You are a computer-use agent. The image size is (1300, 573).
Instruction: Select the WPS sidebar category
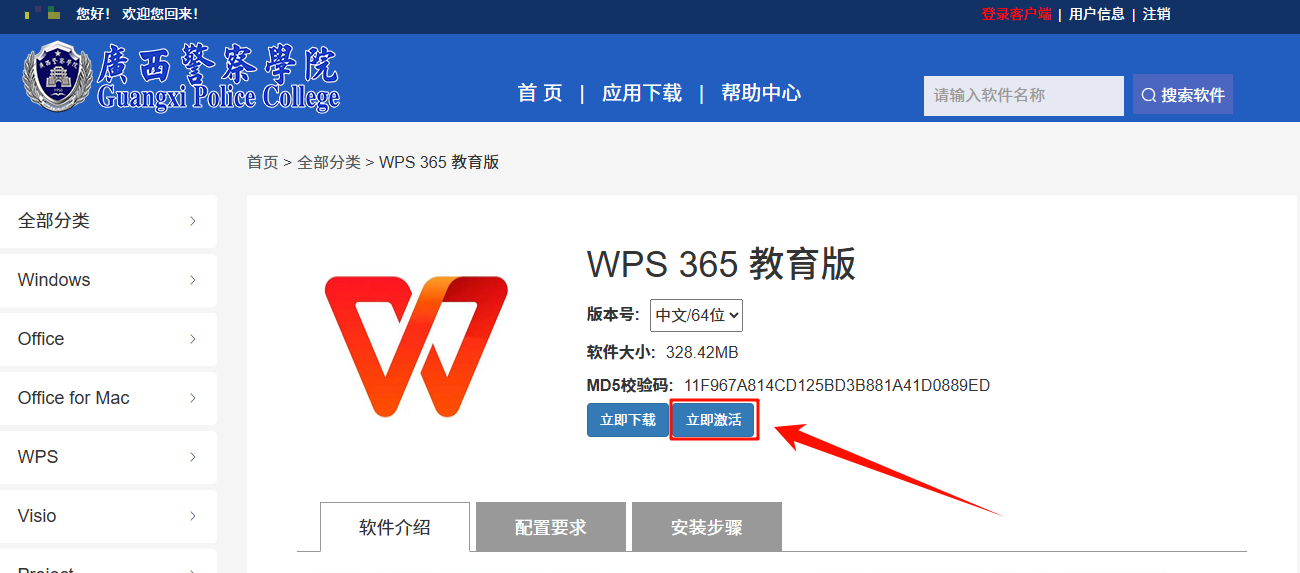point(108,457)
